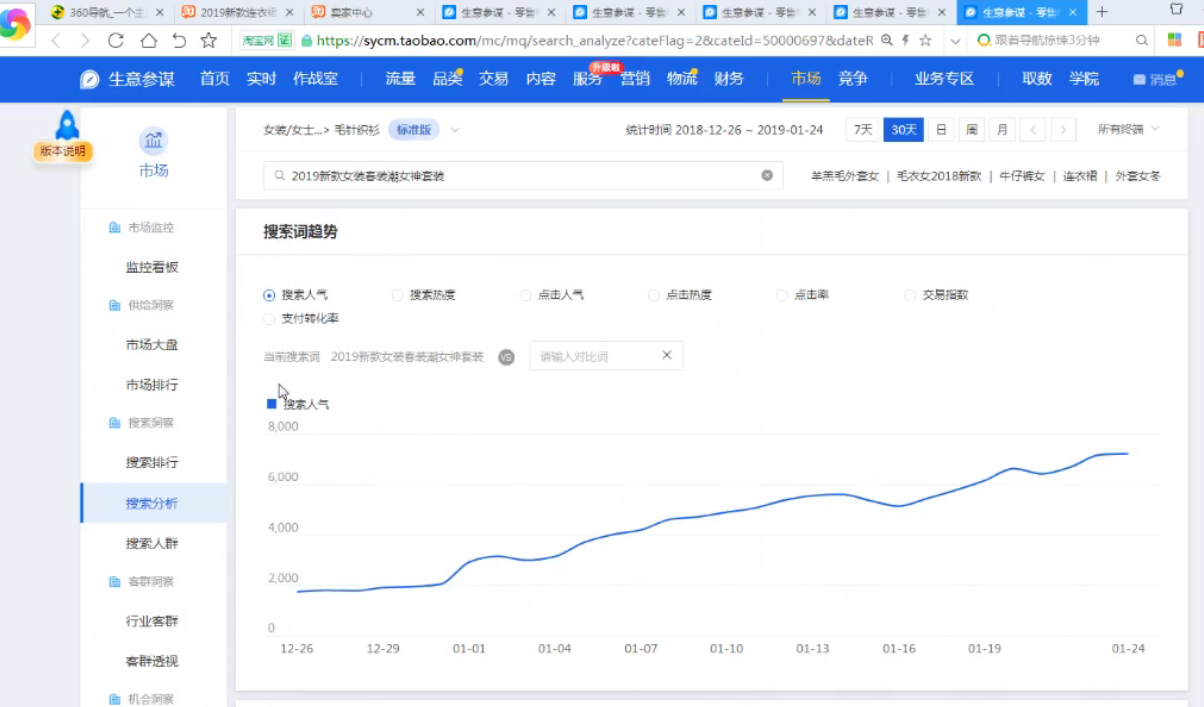
Task: Select the 支付转化率 radio option
Action: pos(269,319)
